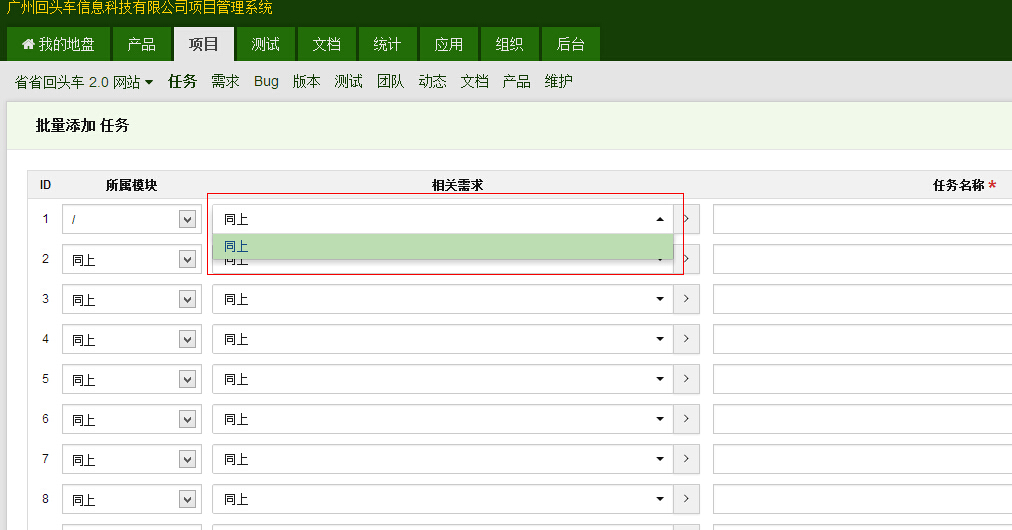Focus the 任务名称 field in row 3
The image size is (1012, 530).
[862, 300]
